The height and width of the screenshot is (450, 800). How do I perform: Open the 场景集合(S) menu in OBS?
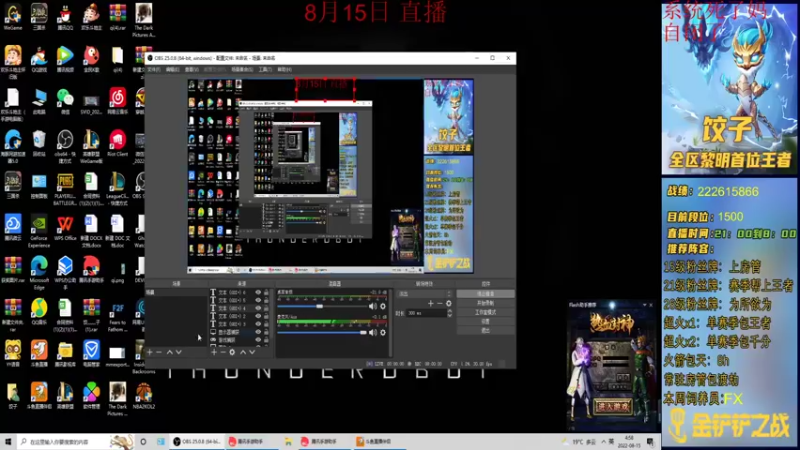point(242,69)
